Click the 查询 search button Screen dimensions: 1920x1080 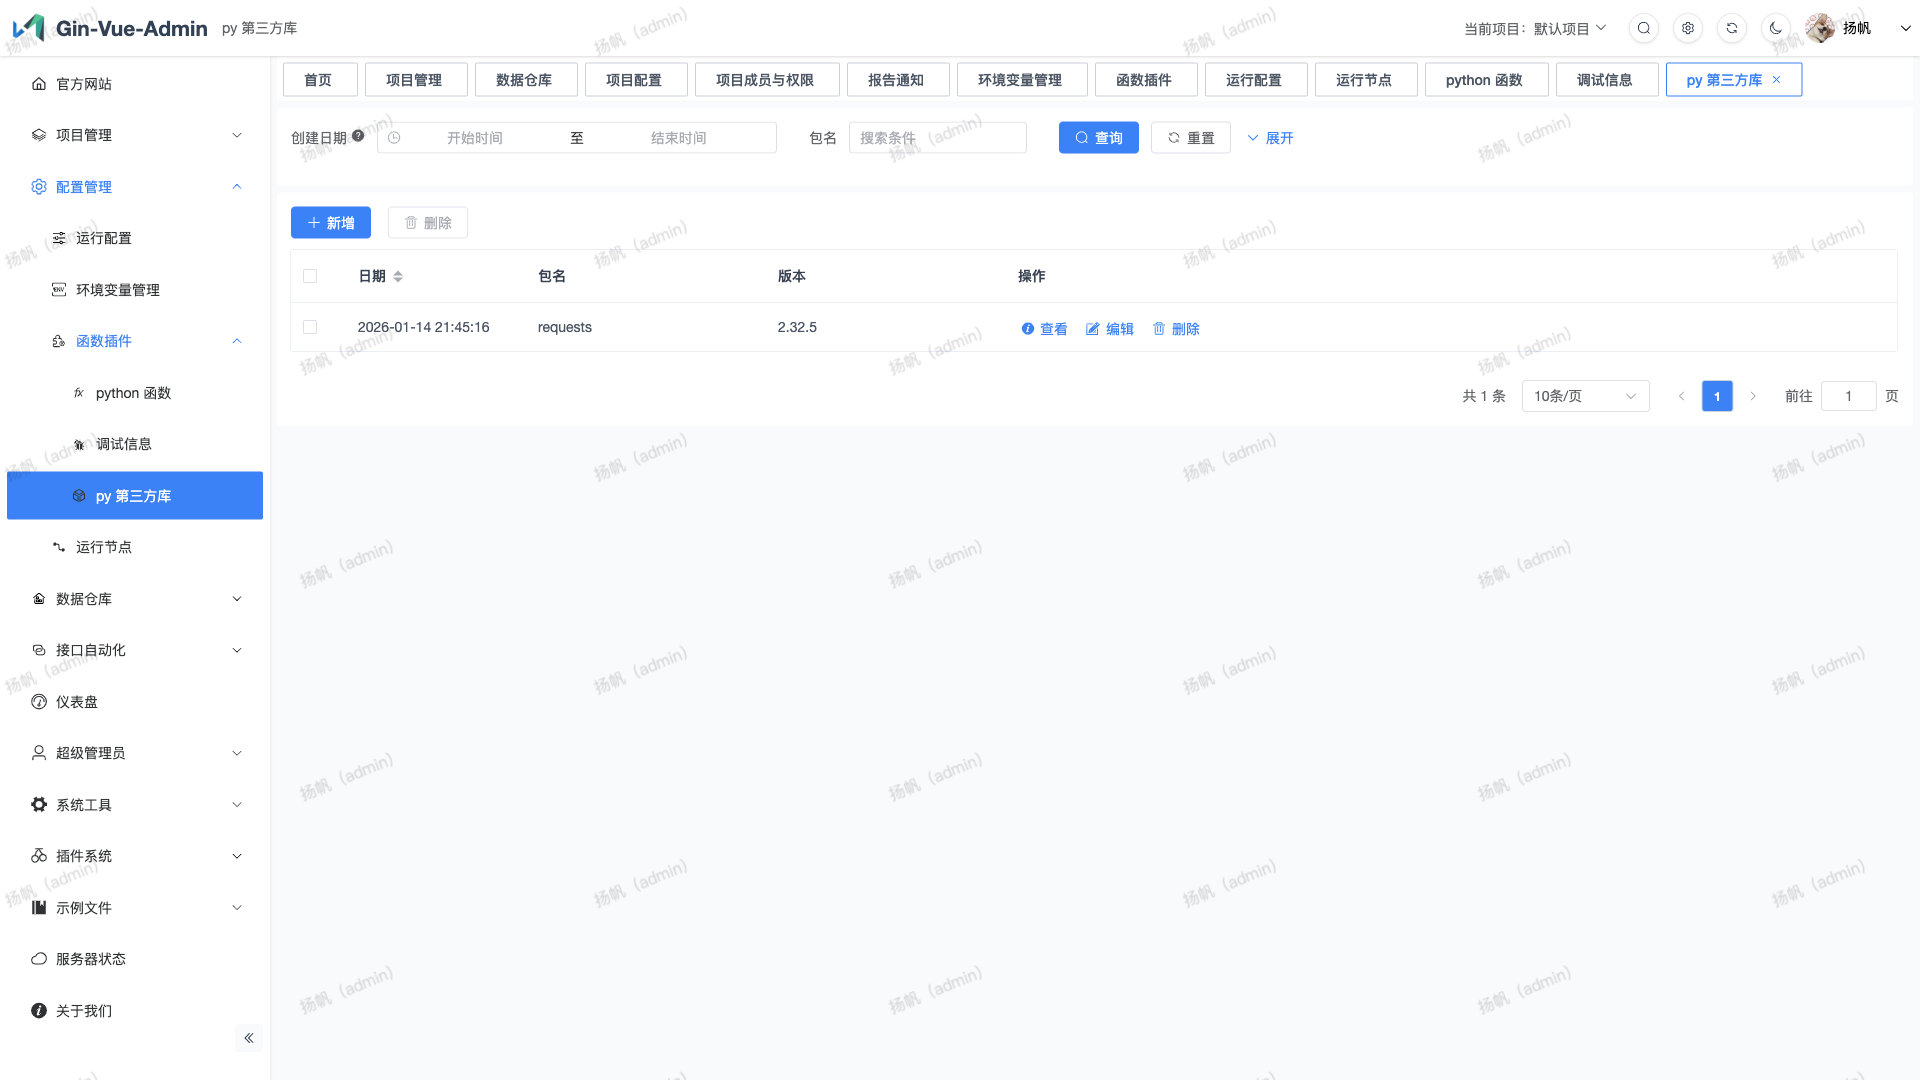(1099, 138)
